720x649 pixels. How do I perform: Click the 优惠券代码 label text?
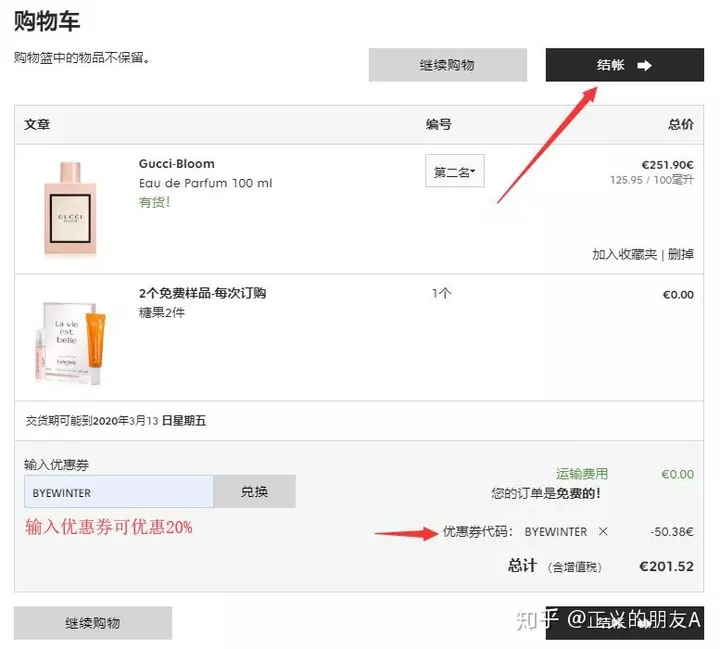coord(478,531)
